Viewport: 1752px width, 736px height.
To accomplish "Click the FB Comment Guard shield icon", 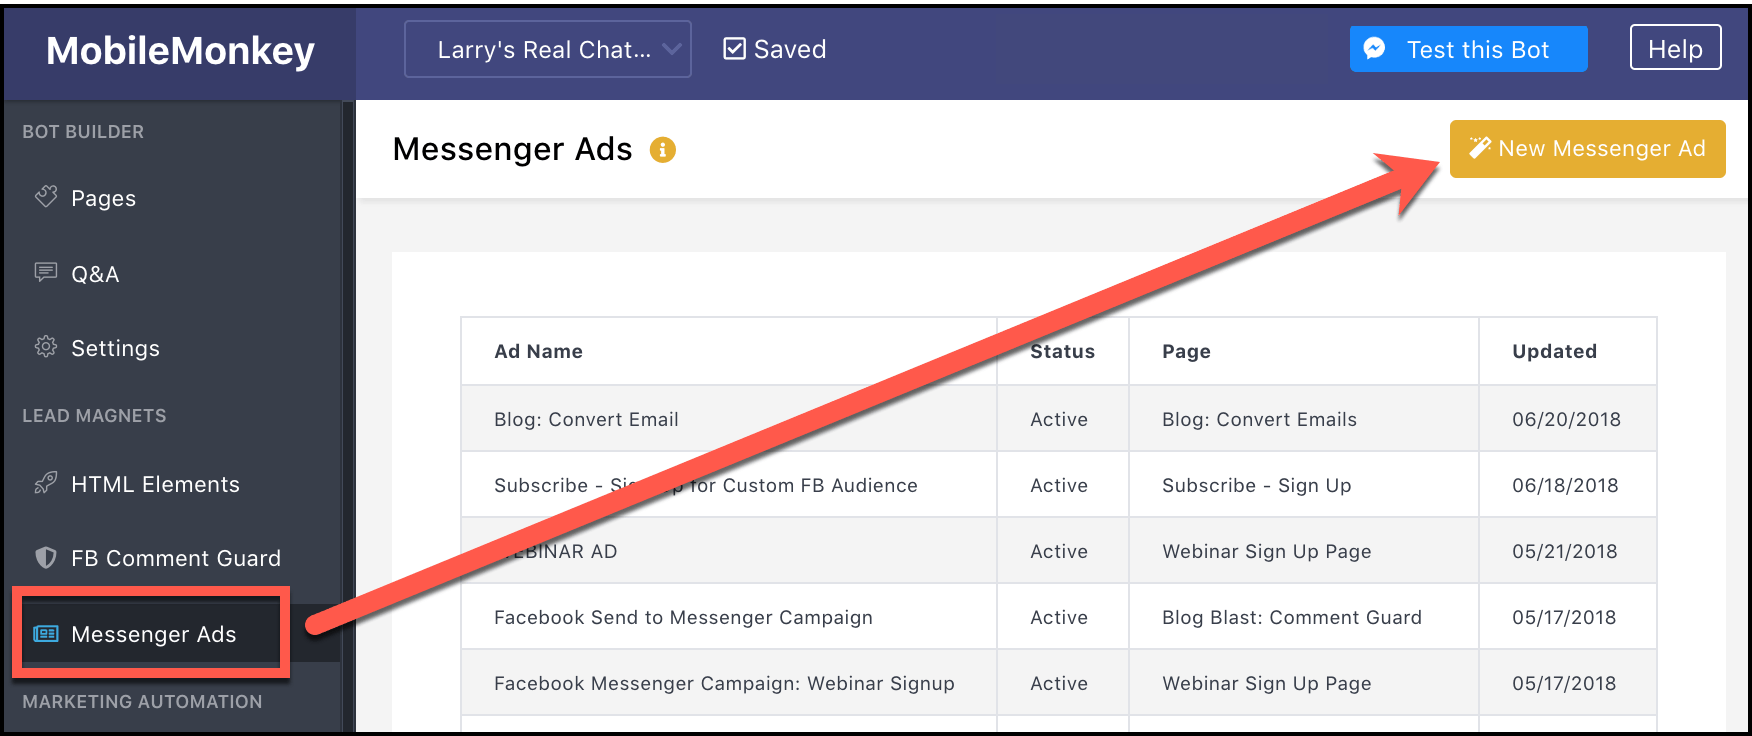I will (x=46, y=557).
